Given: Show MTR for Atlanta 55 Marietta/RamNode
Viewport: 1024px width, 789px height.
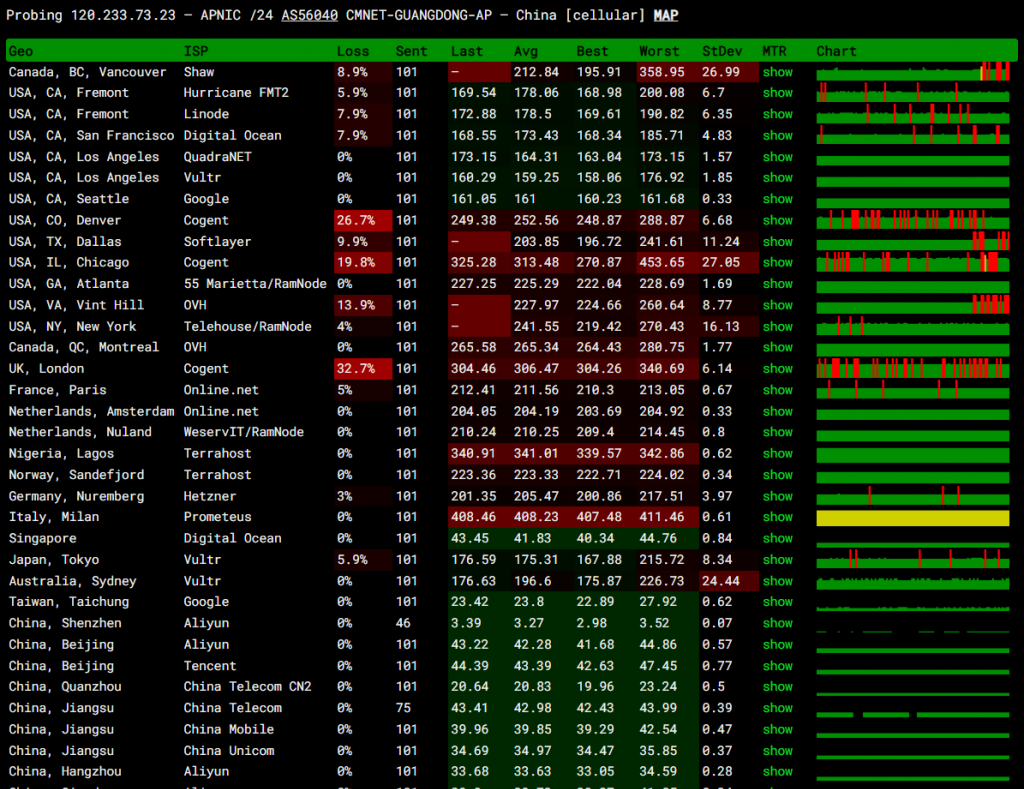Looking at the screenshot, I should pyautogui.click(x=777, y=283).
